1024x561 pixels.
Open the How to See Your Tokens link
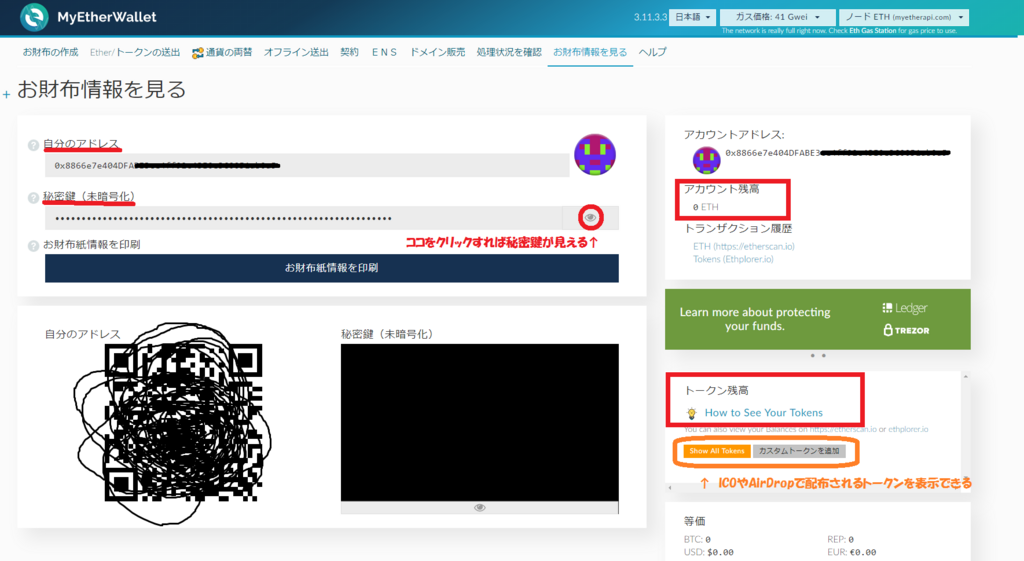763,413
